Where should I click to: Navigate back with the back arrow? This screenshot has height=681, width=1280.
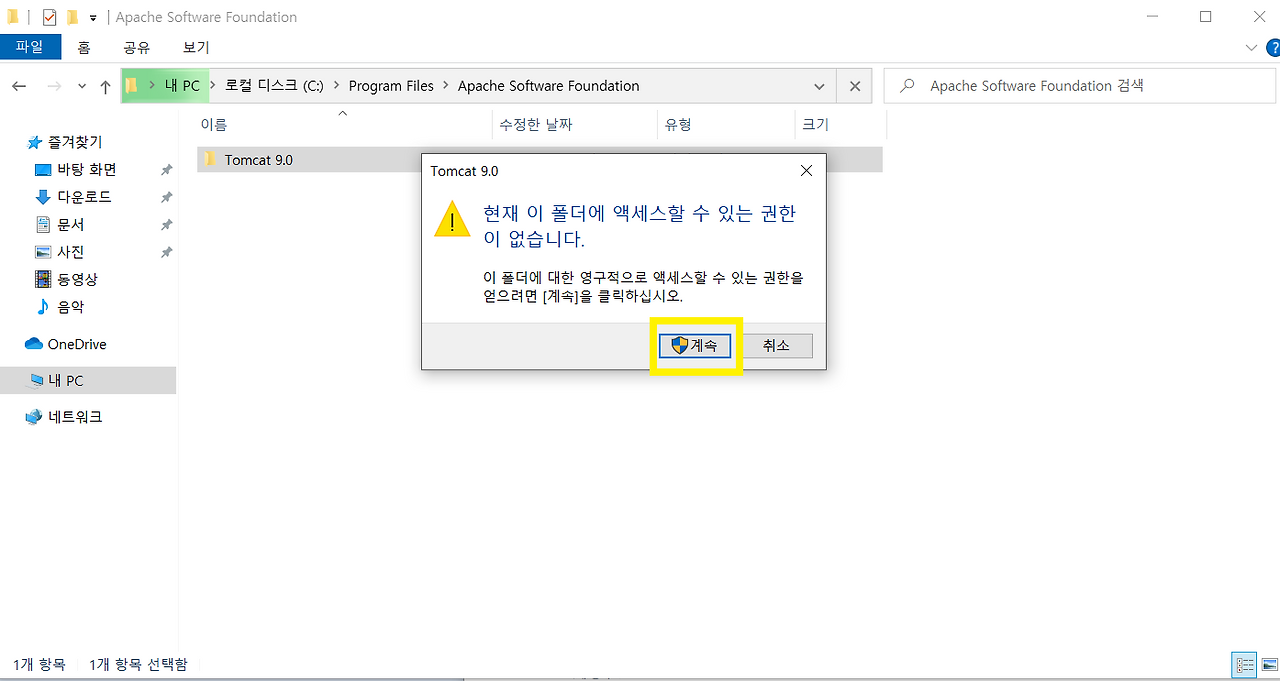18,86
